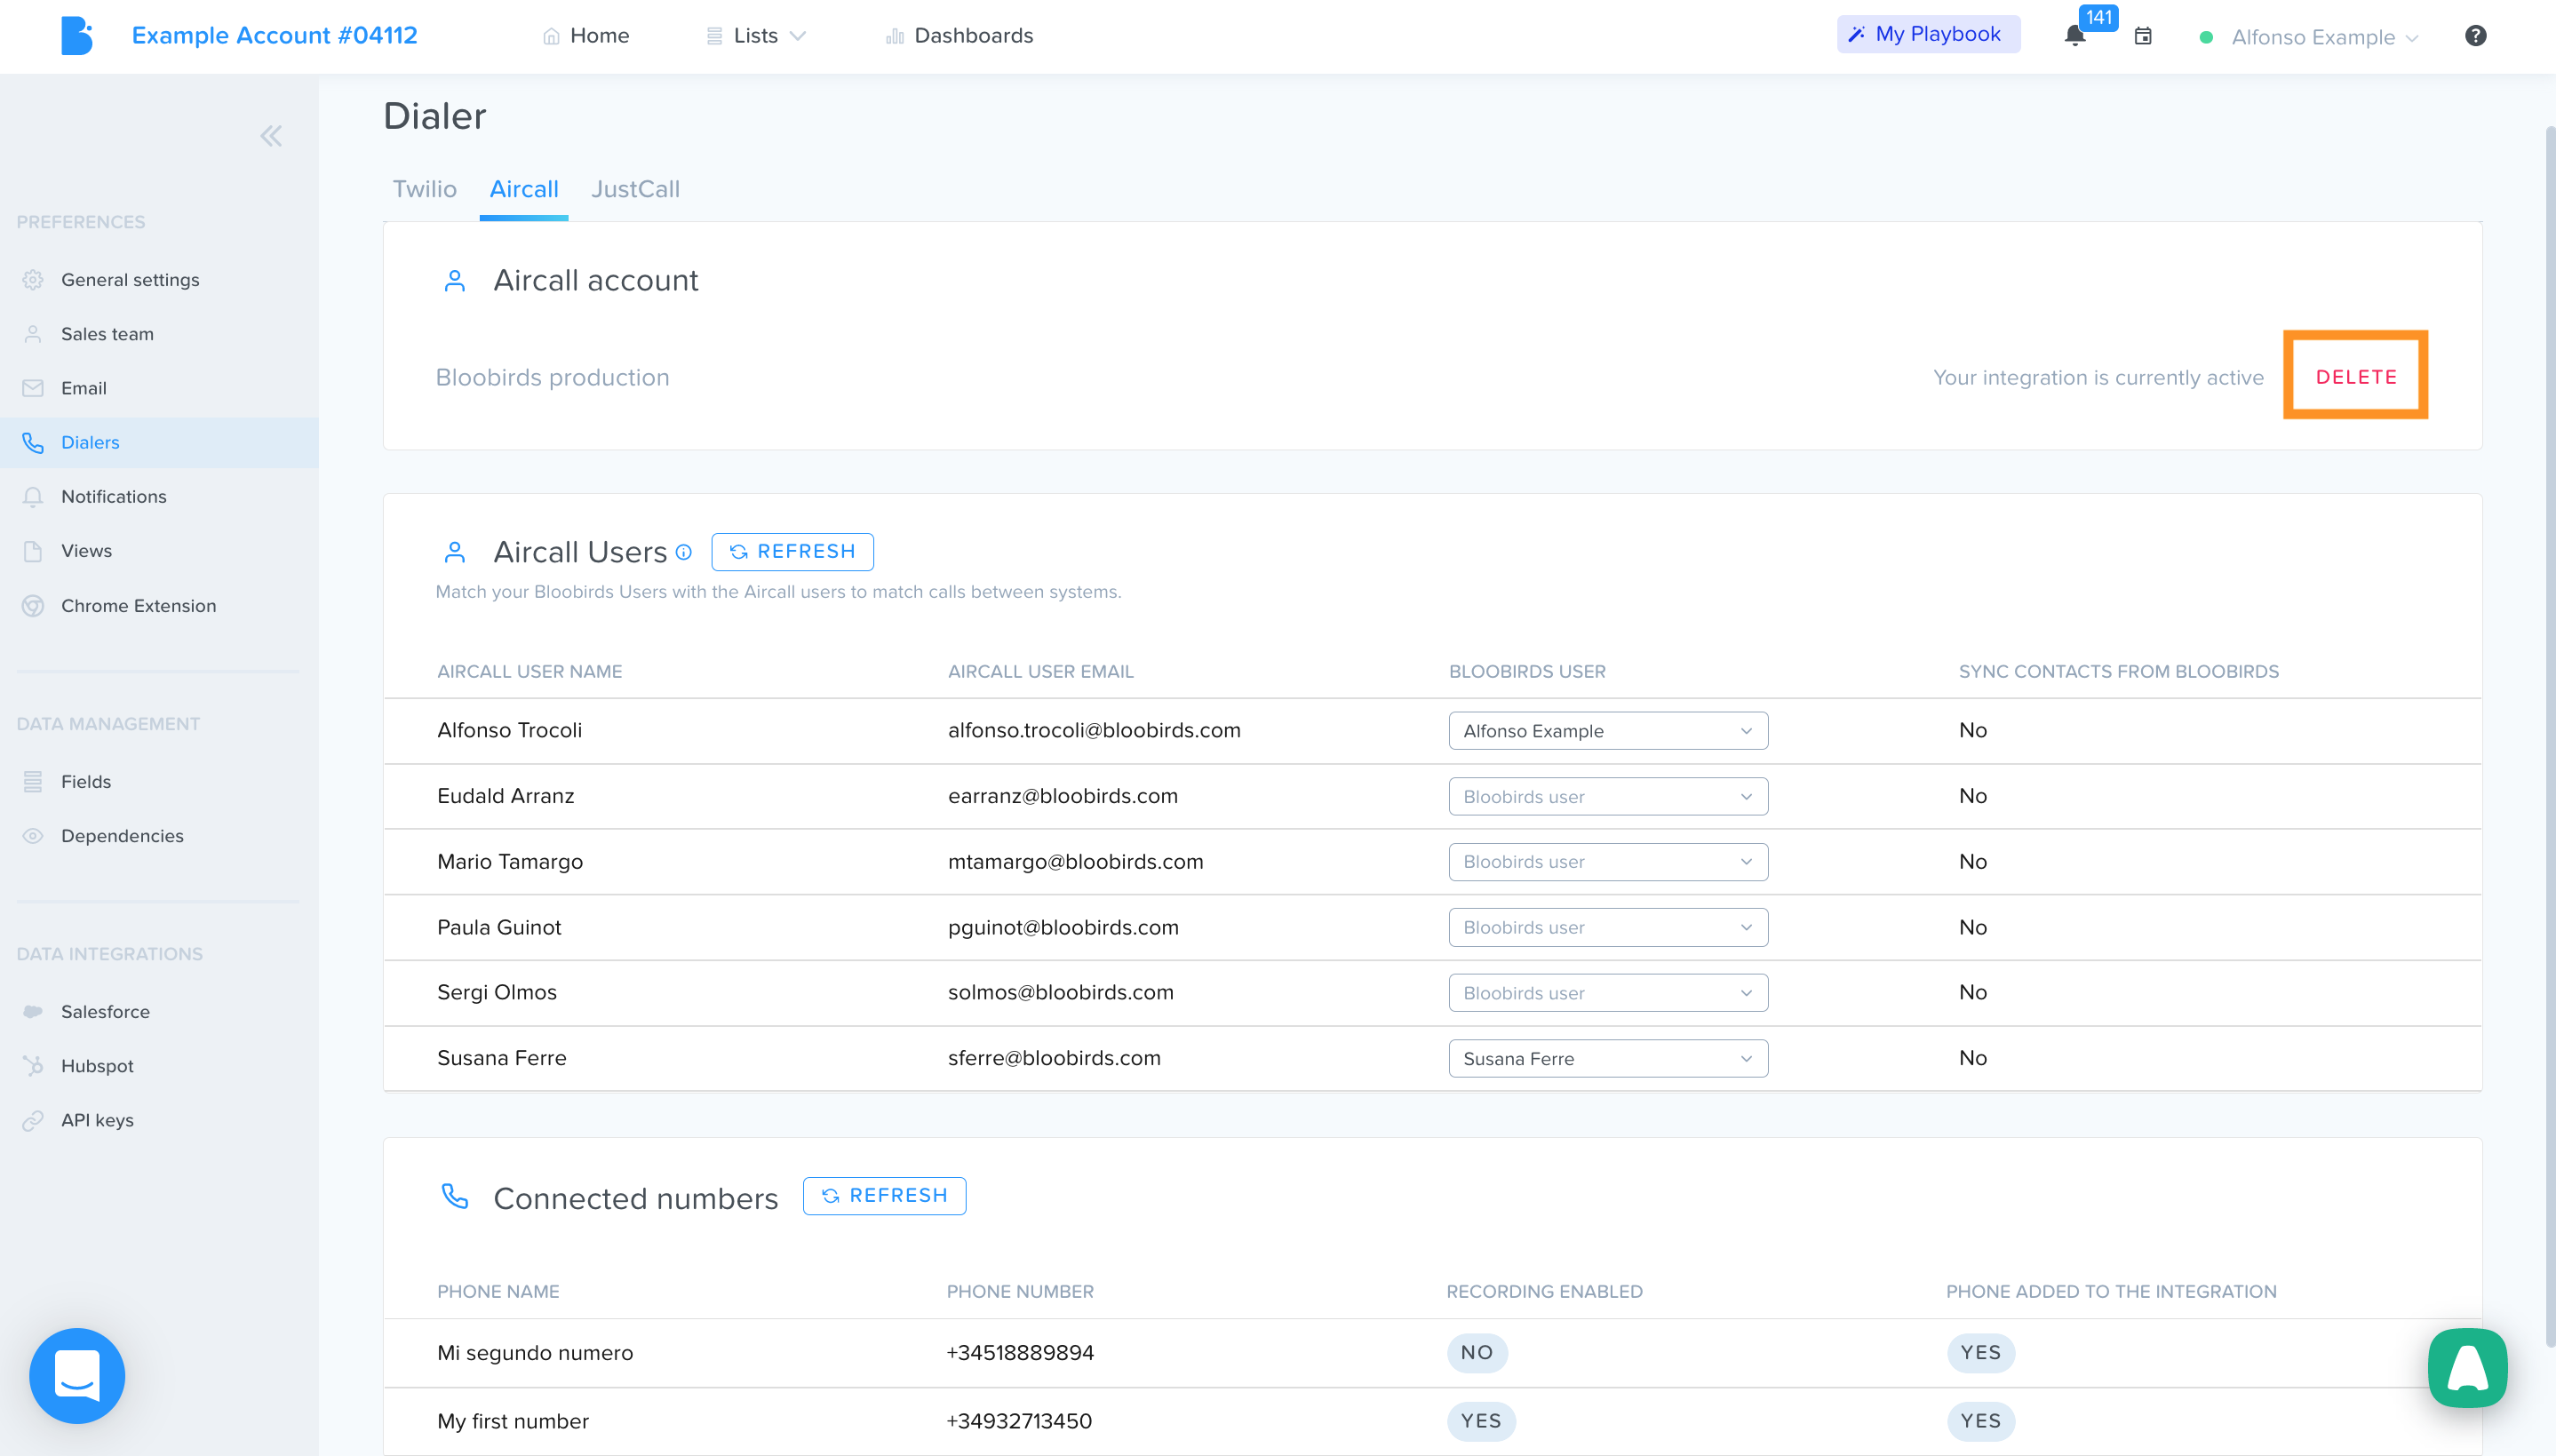The height and width of the screenshot is (1456, 2556).
Task: Open the calendar icon in header
Action: pos(2143,36)
